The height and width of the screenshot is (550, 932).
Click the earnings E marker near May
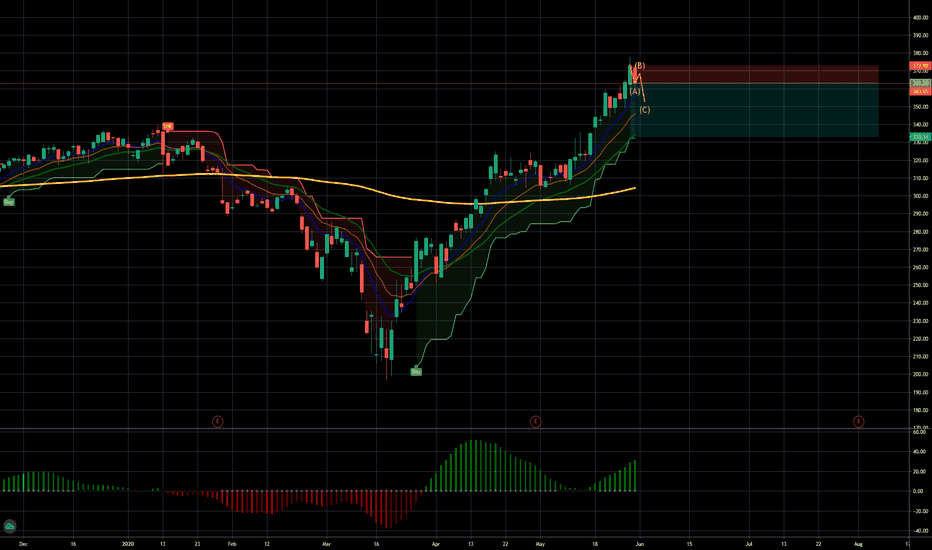click(536, 422)
